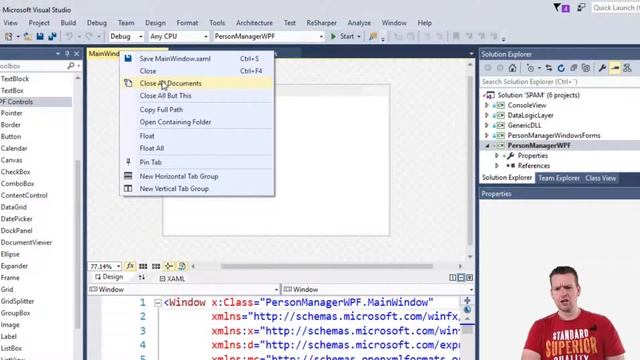Select Pin Tab menu entry
Screen dimensions: 640x360
(x=197, y=162)
